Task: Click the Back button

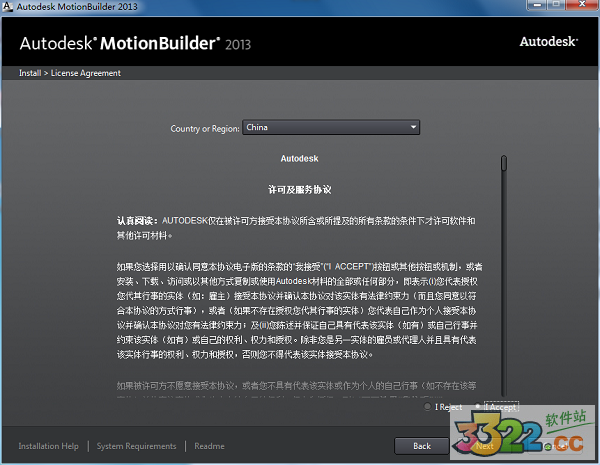Action: [422, 446]
